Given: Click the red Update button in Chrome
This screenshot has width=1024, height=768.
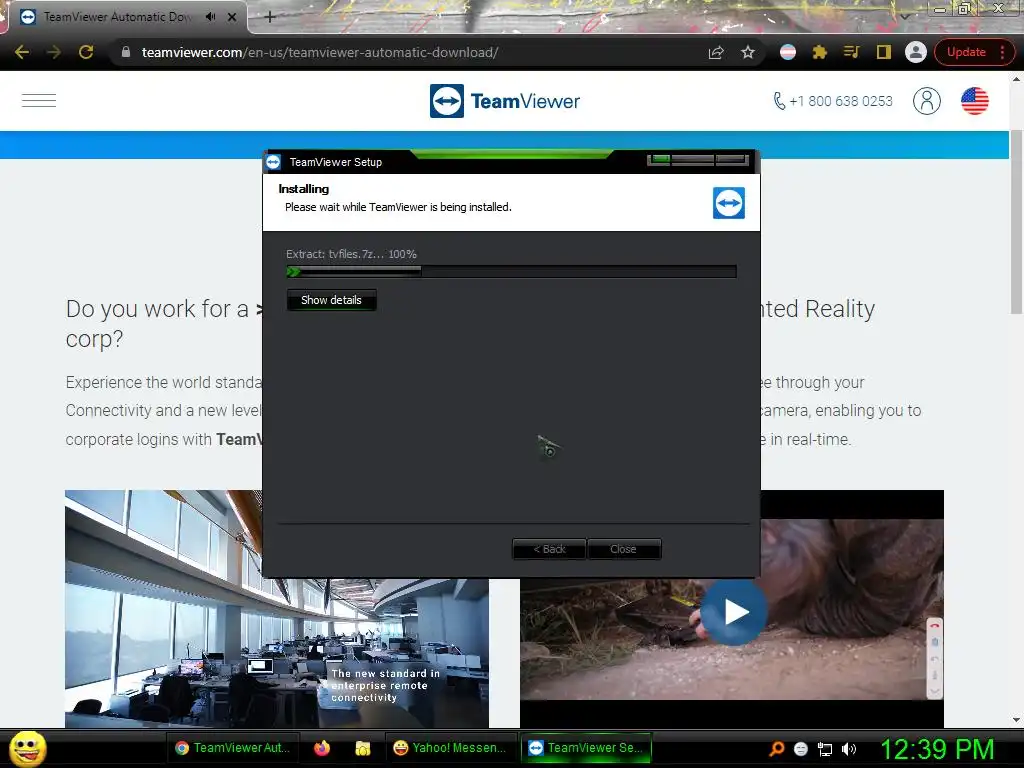Looking at the screenshot, I should click(x=966, y=52).
